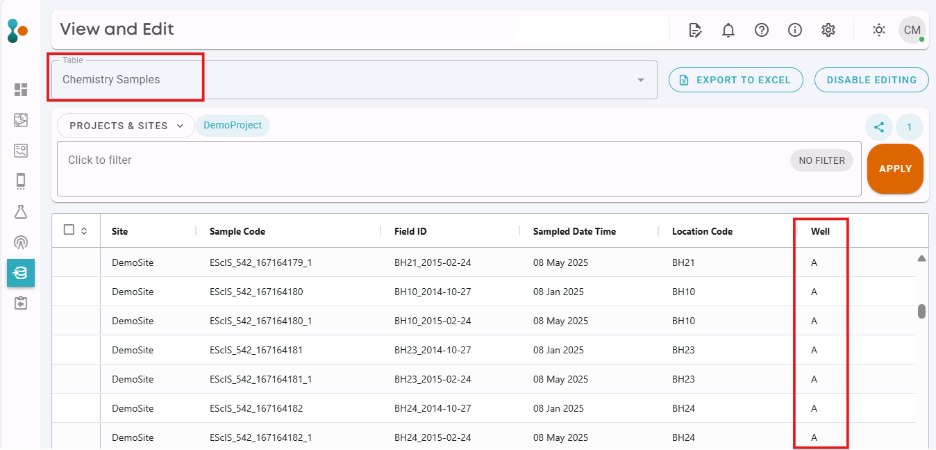936x450 pixels.
Task: Click the Sample Code column header
Action: coord(237,231)
